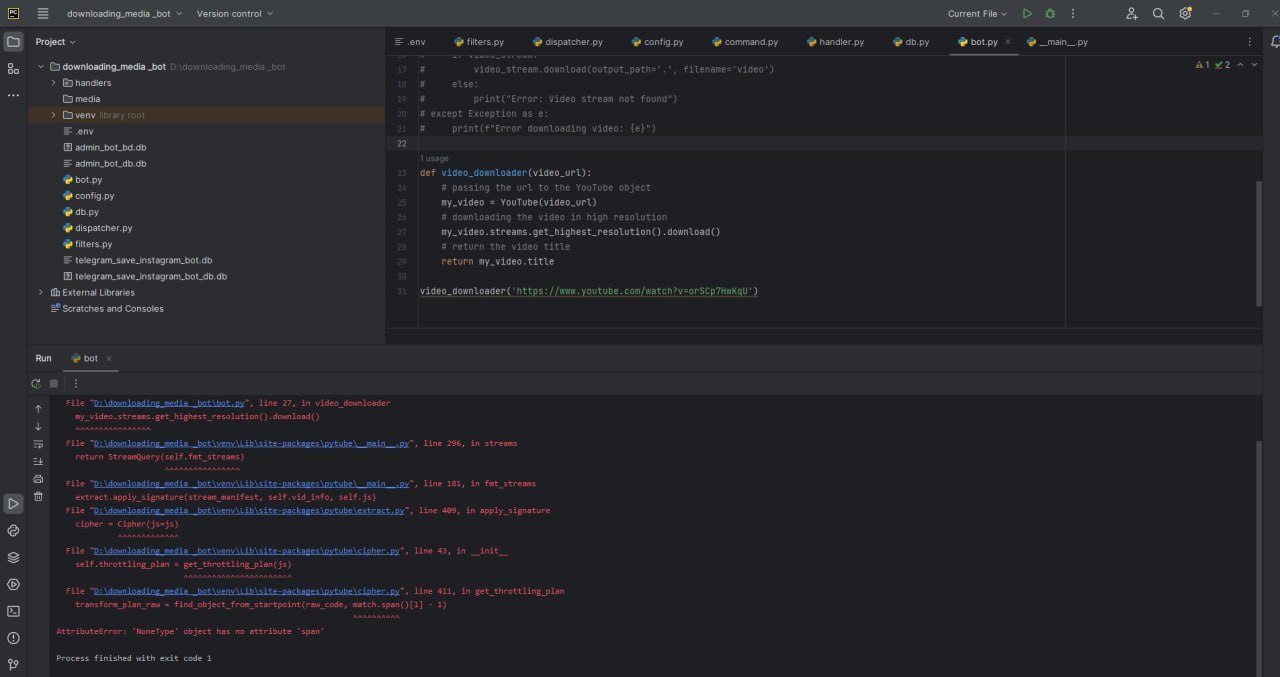
Task: Open the Terminal tool window
Action: pos(13,611)
